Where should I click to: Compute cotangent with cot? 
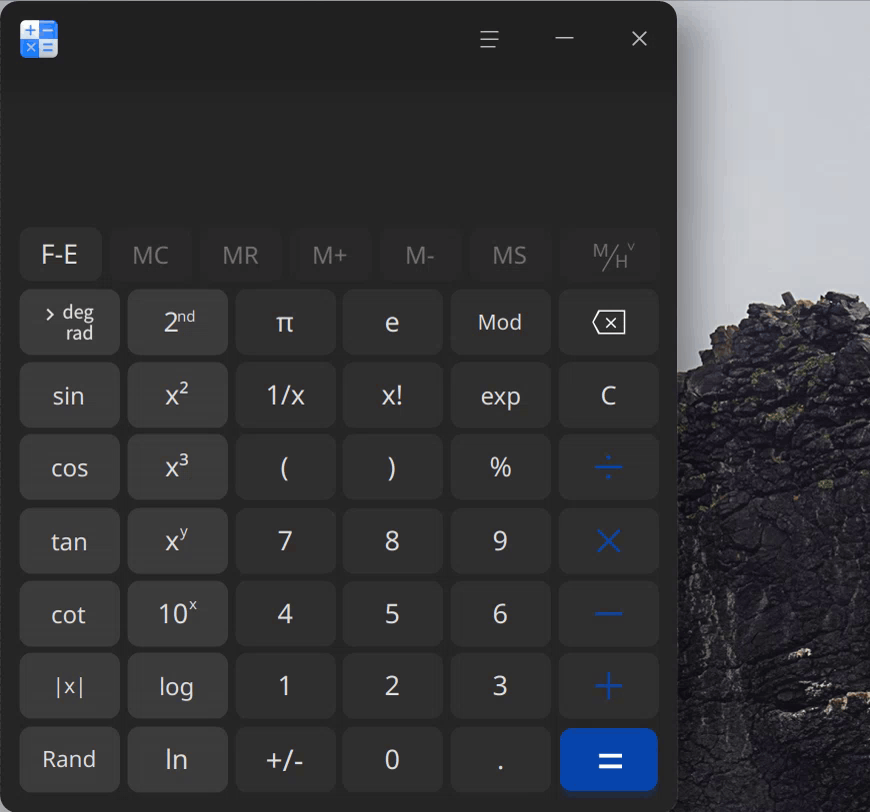(x=69, y=613)
